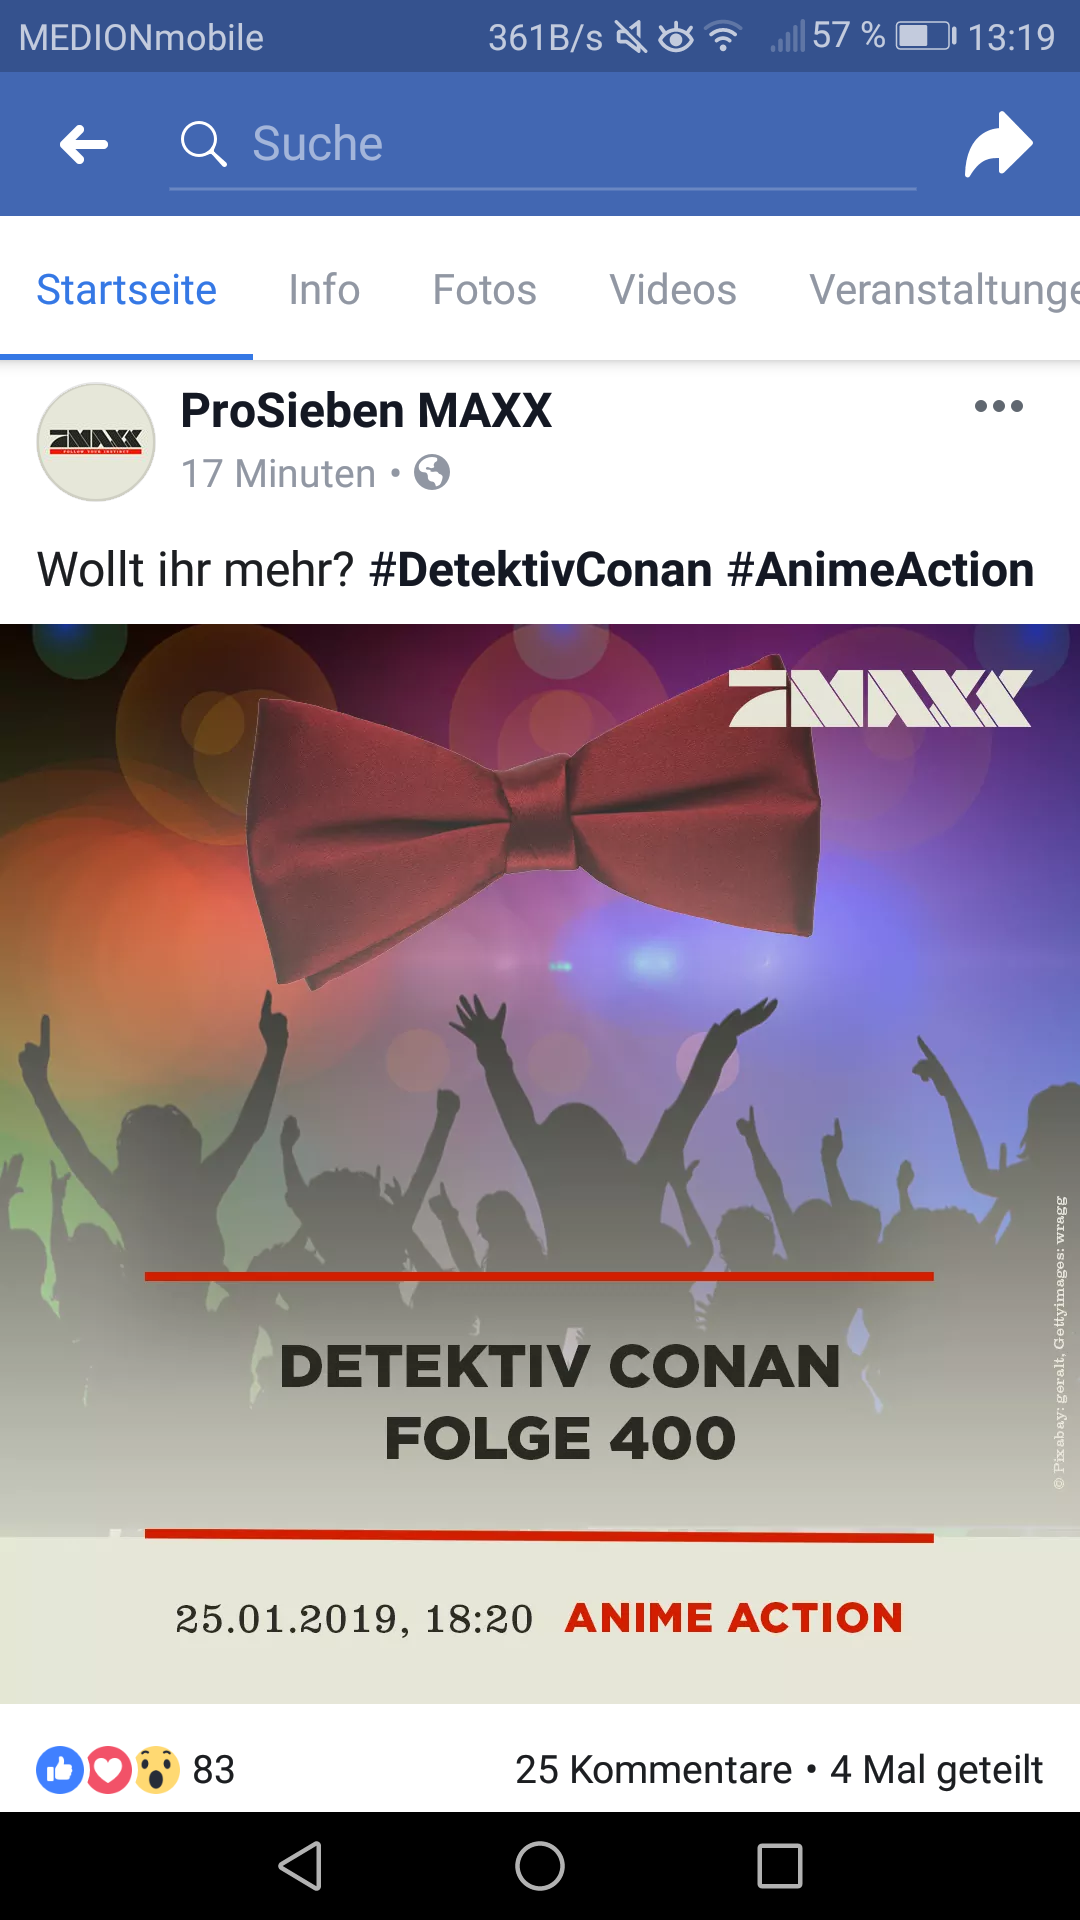1080x1920 pixels.
Task: Tap the back arrow icon
Action: (x=84, y=144)
